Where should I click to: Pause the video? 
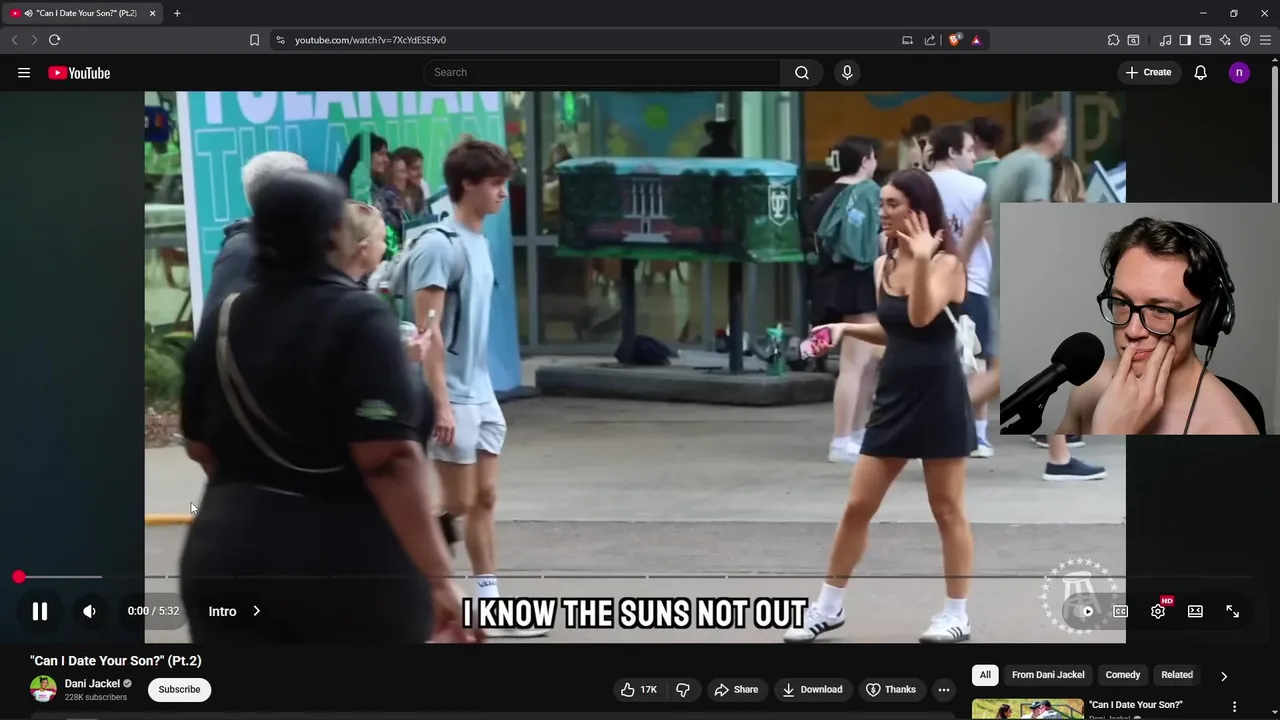(x=40, y=611)
